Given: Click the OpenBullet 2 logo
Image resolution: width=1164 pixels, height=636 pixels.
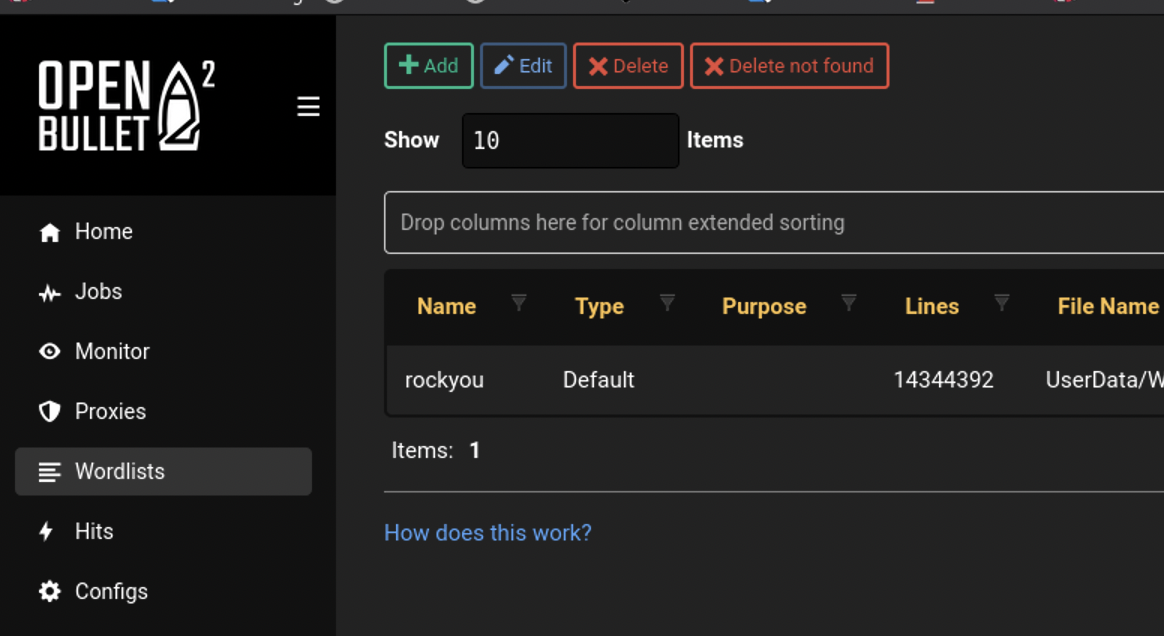Looking at the screenshot, I should [x=126, y=105].
